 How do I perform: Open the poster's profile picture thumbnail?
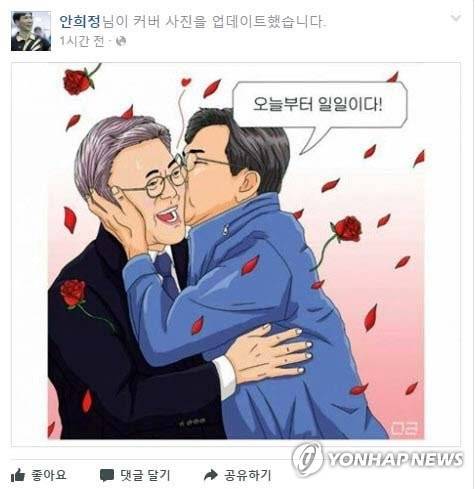31,31
